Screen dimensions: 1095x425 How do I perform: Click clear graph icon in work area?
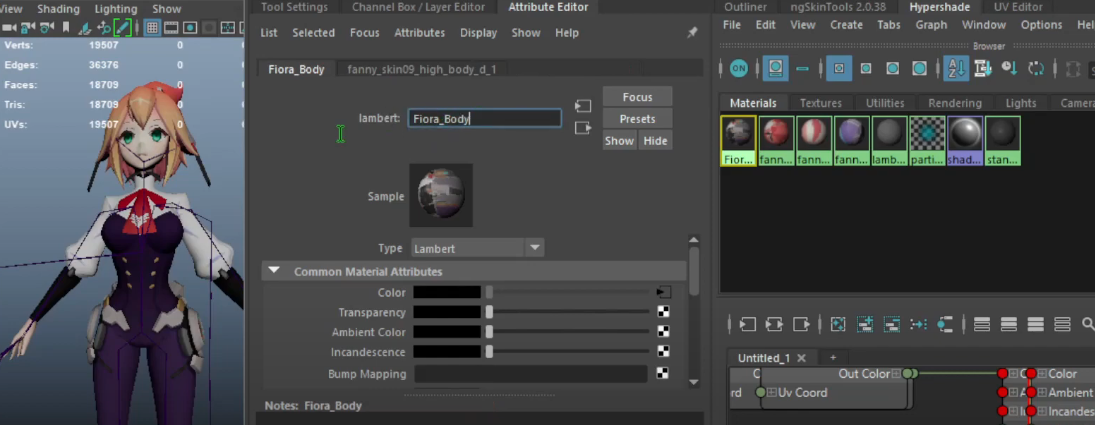click(838, 325)
